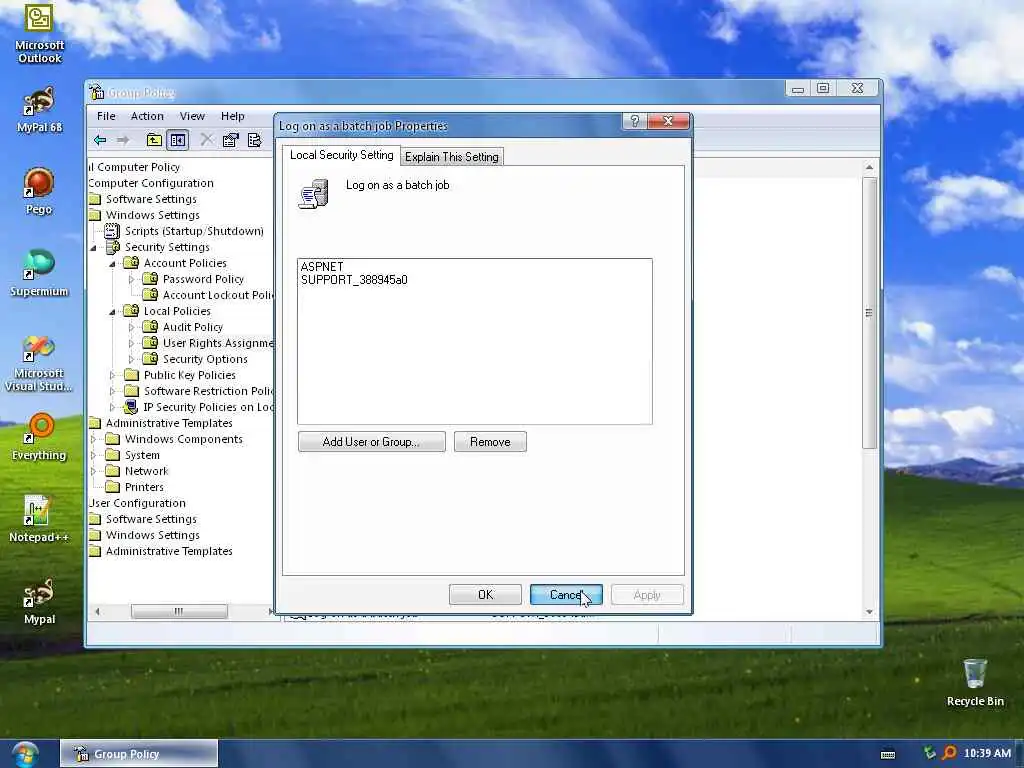
Task: Click the Remove button
Action: coord(490,441)
